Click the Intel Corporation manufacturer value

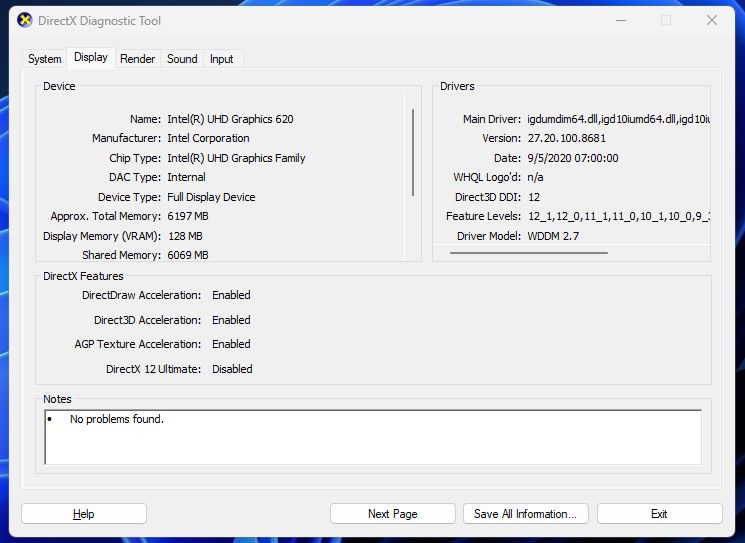click(x=208, y=138)
